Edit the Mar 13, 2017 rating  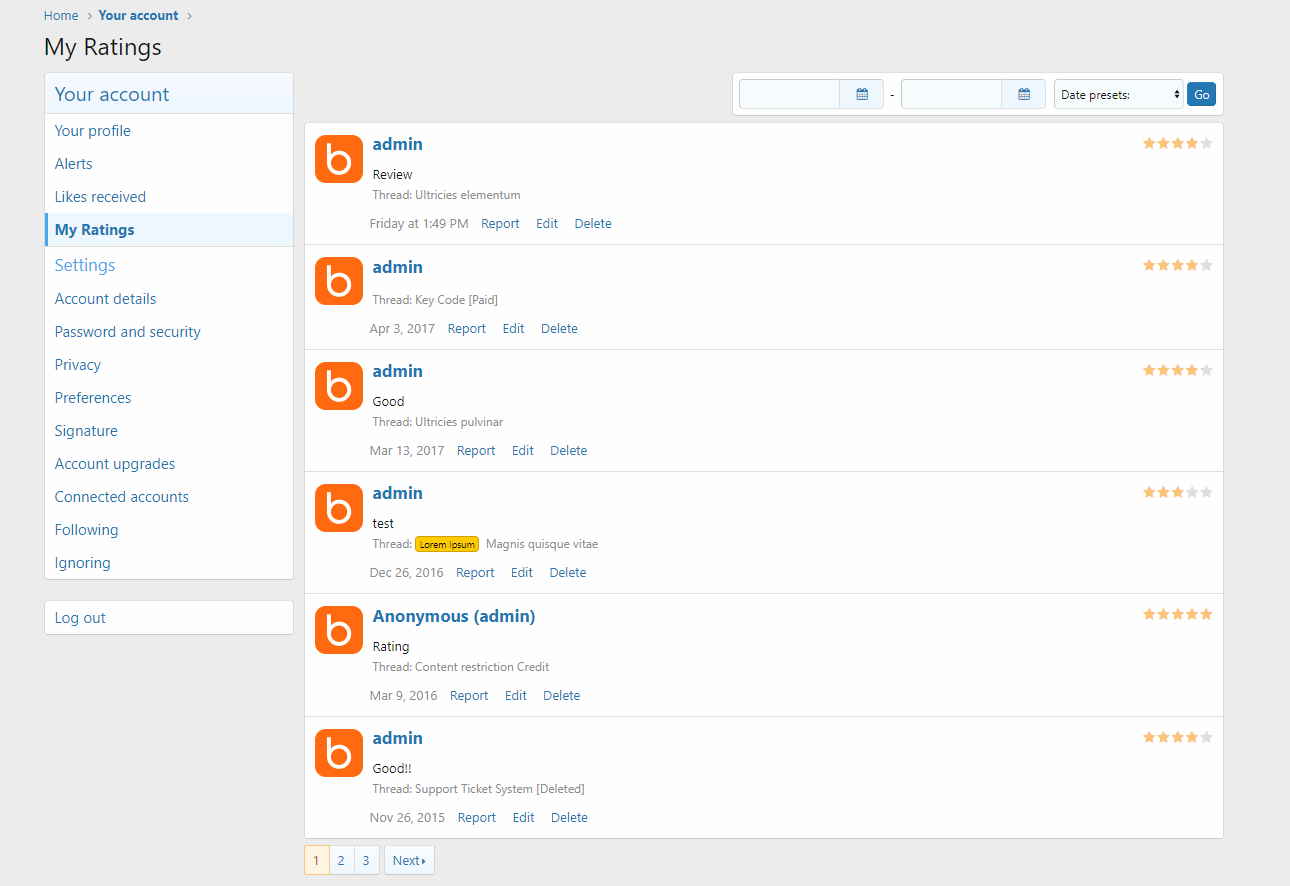point(523,451)
